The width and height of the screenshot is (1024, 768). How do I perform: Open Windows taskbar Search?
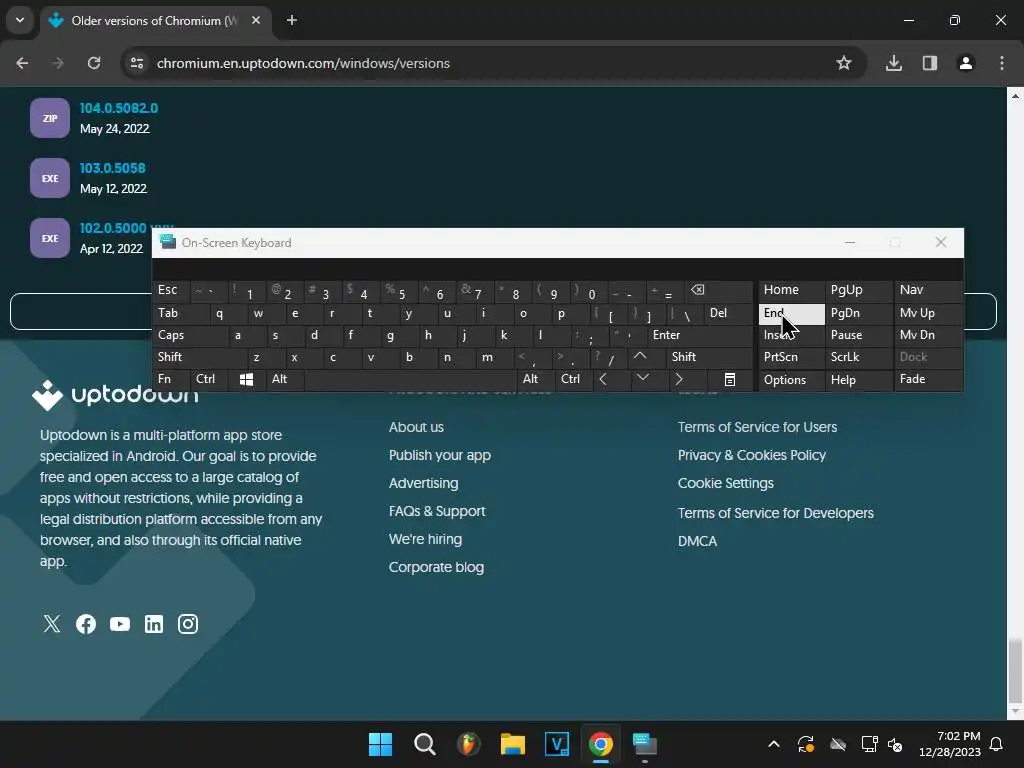pyautogui.click(x=424, y=744)
